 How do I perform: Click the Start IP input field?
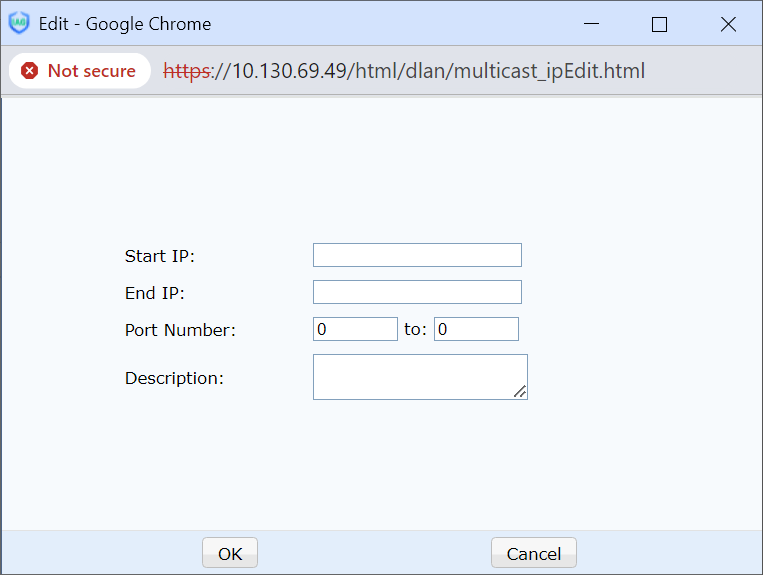417,255
